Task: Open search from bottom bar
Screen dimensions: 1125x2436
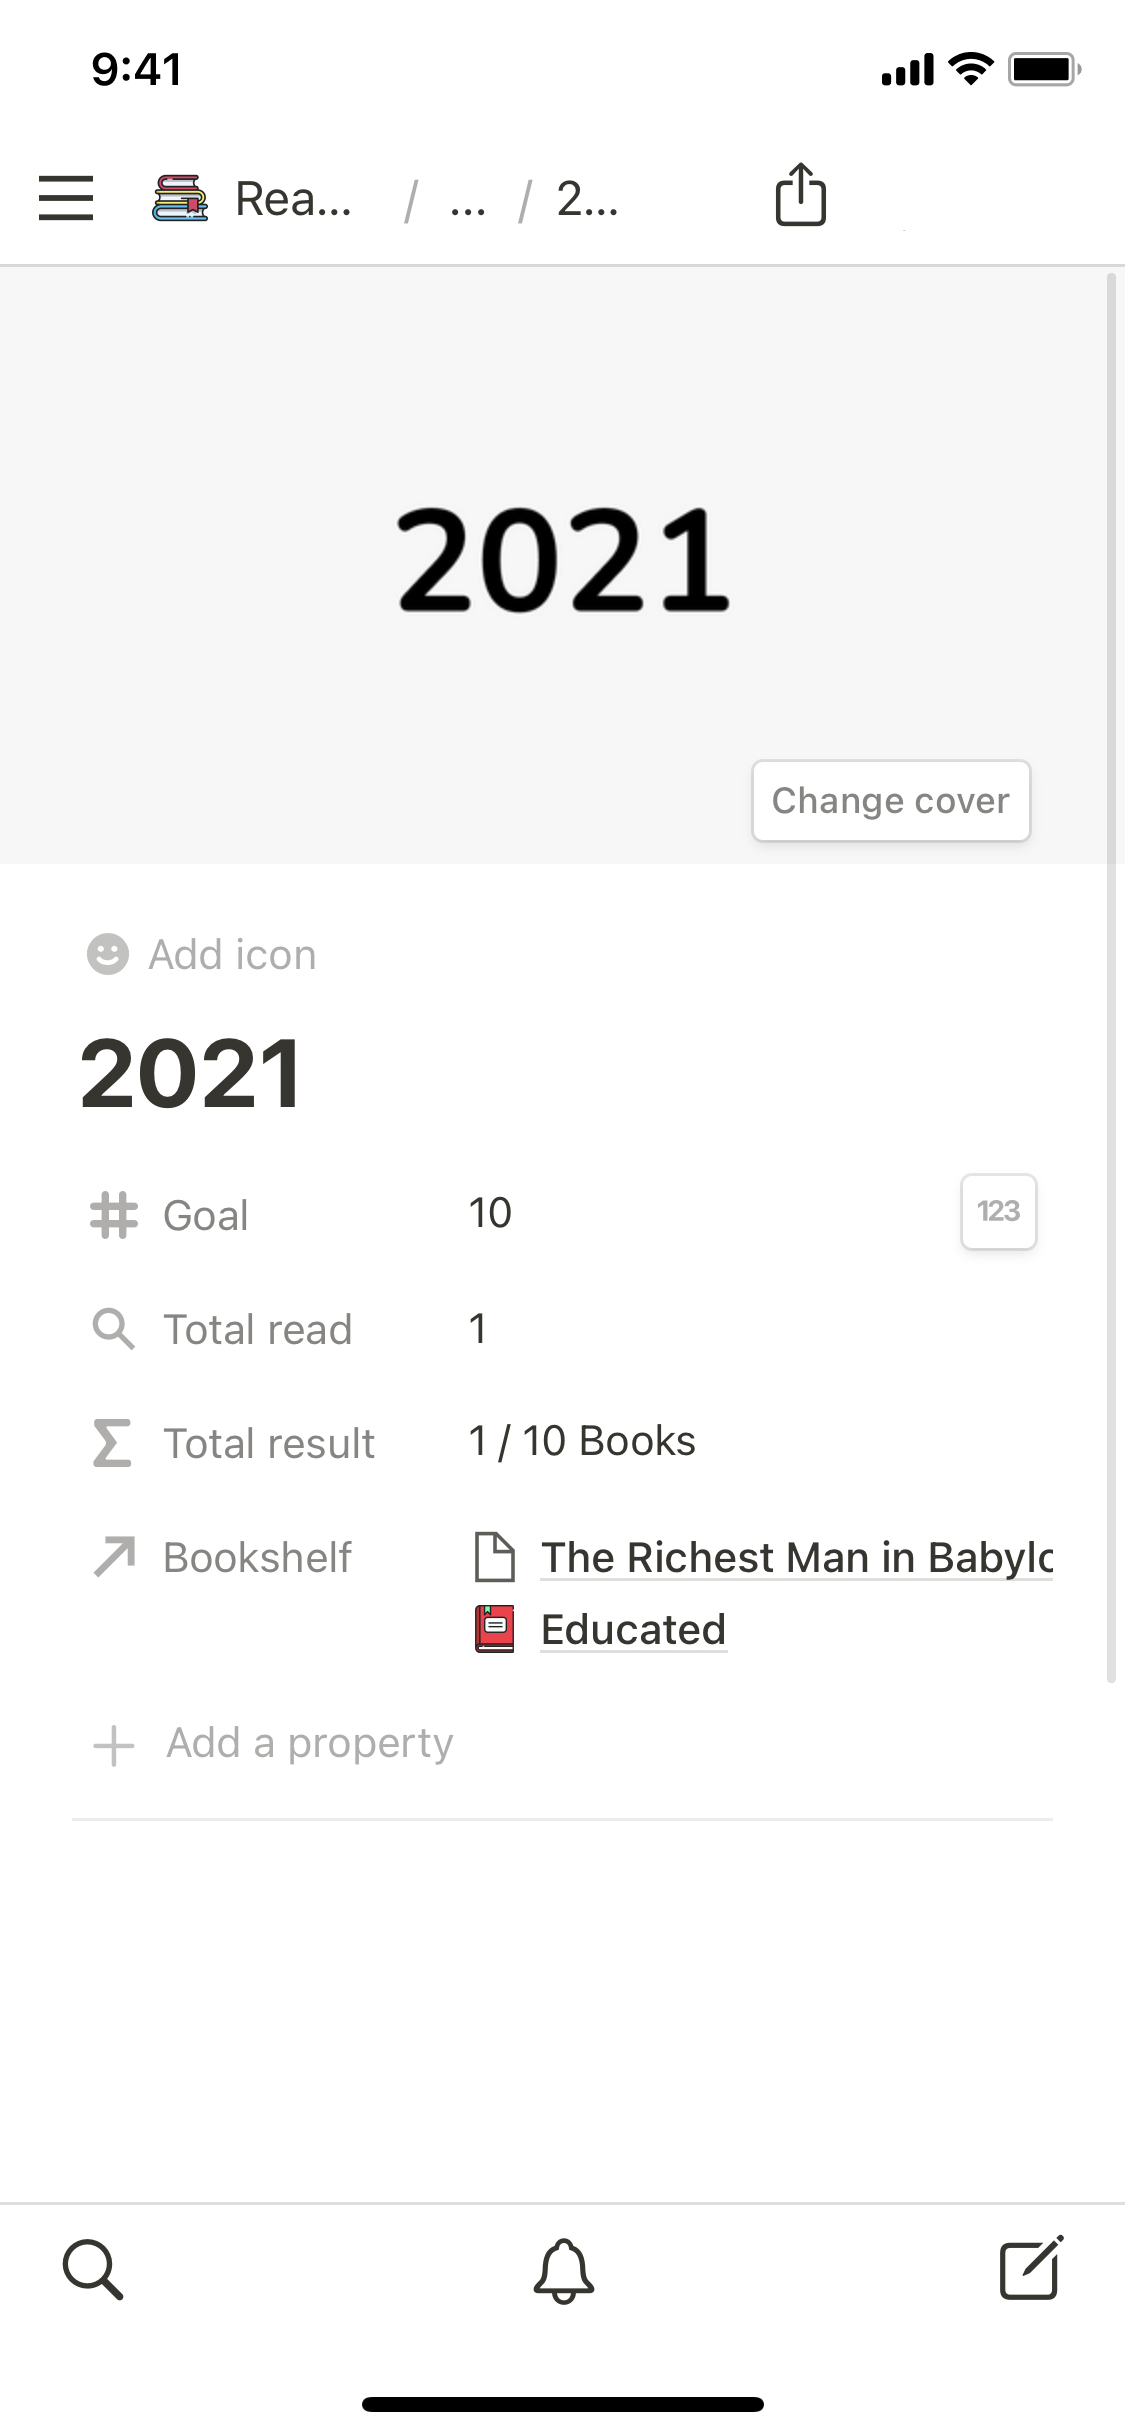Action: coord(93,2269)
